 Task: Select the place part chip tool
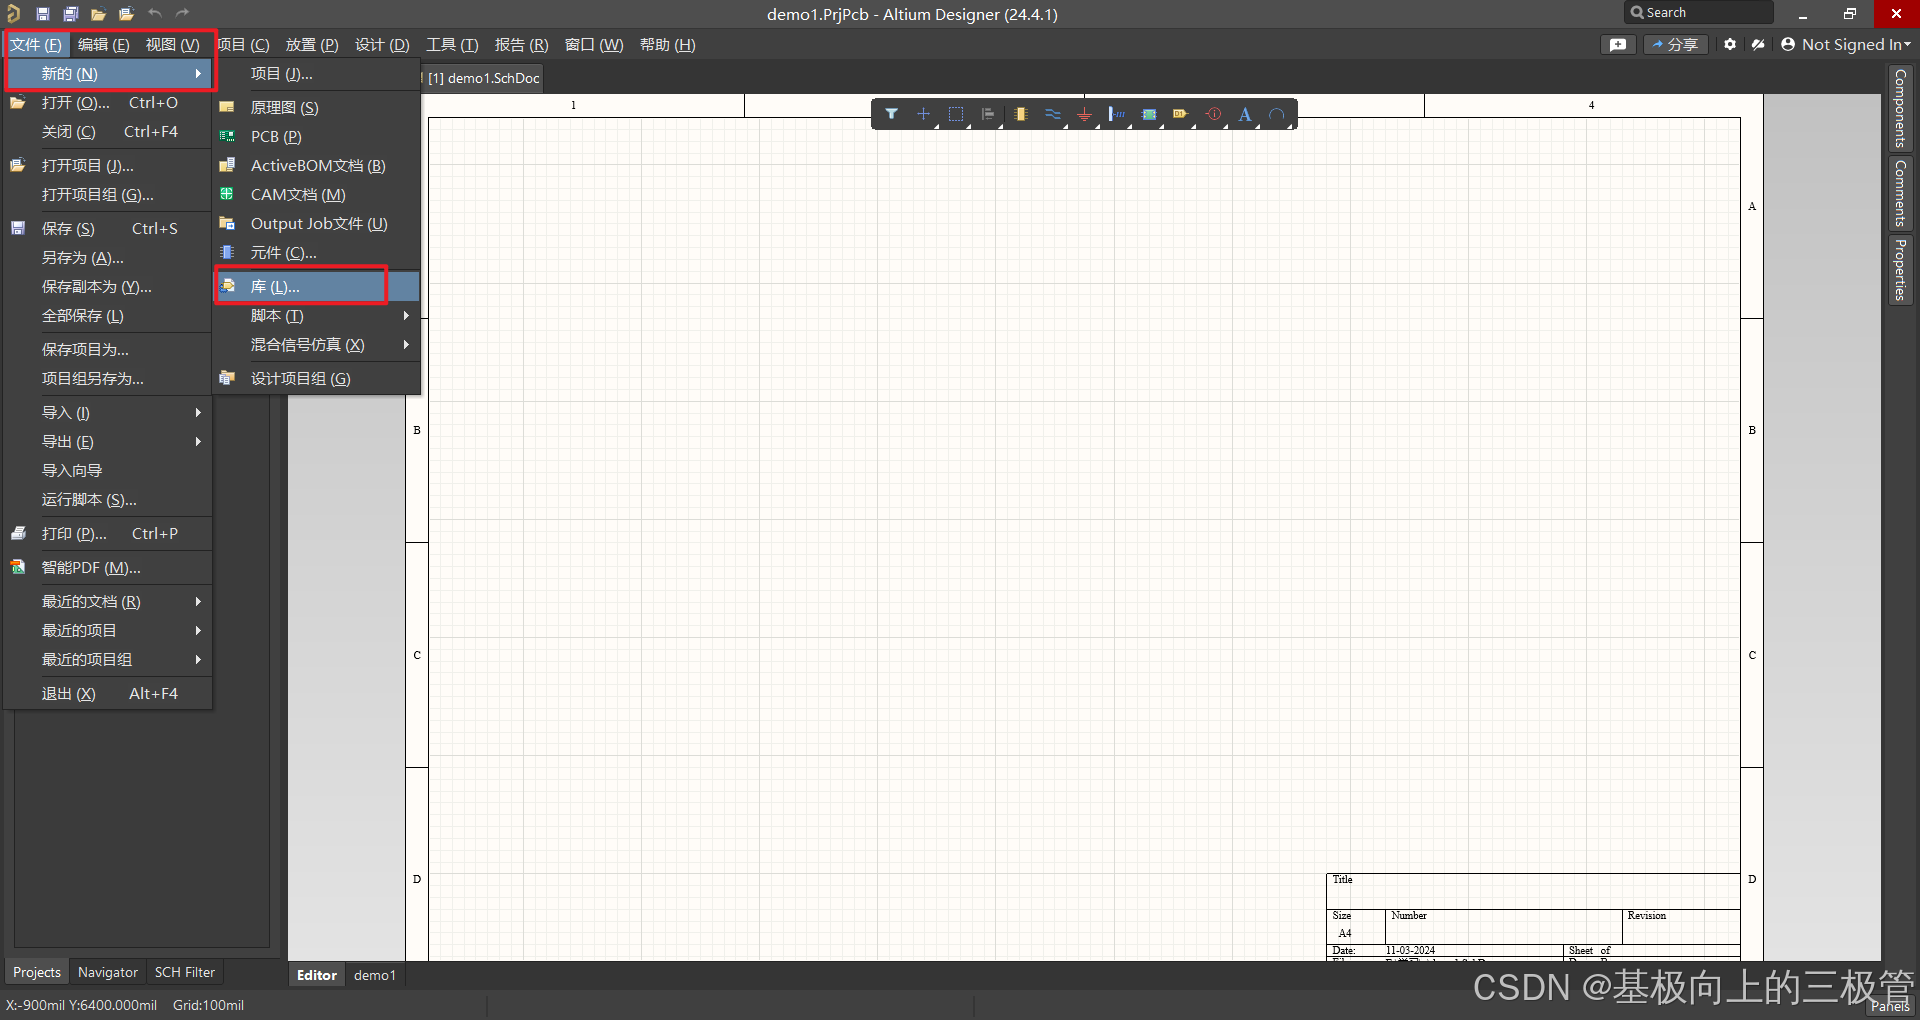(1020, 114)
